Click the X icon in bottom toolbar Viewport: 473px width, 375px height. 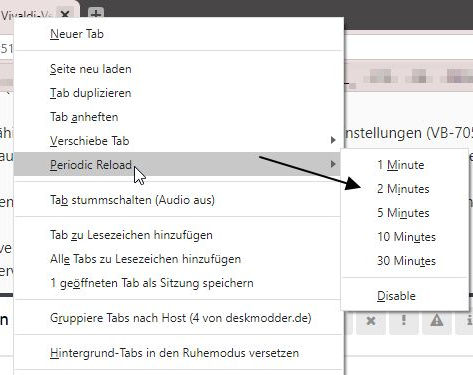click(371, 321)
